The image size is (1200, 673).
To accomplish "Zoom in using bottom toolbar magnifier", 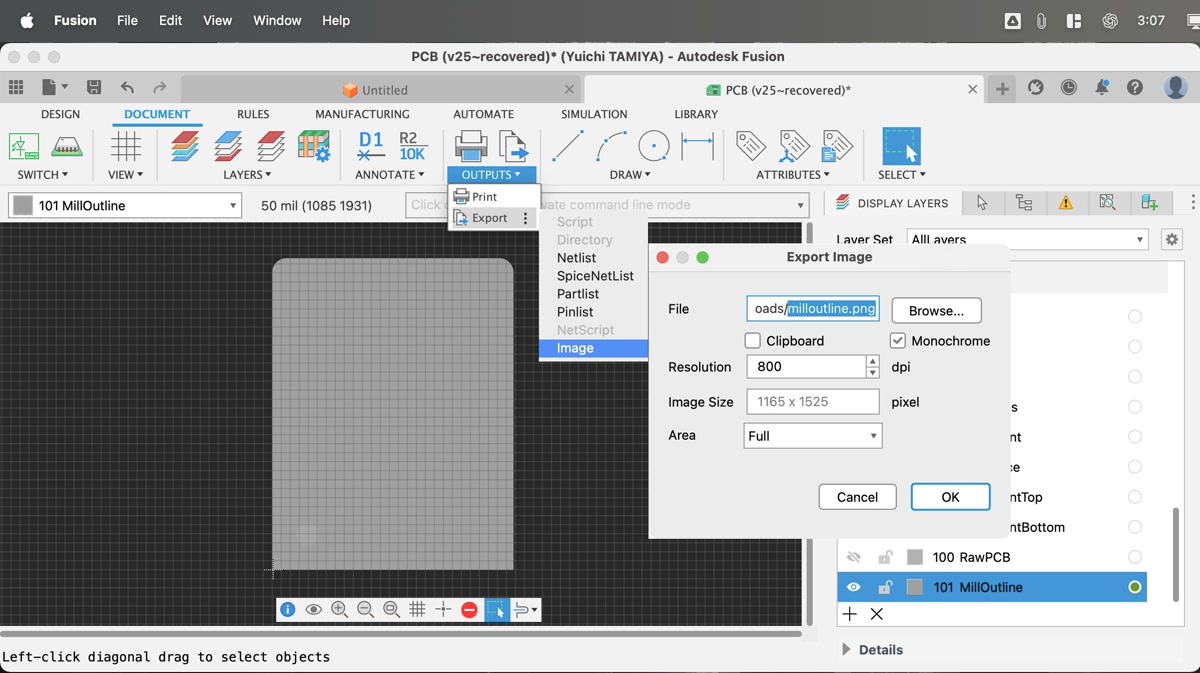I will click(339, 609).
